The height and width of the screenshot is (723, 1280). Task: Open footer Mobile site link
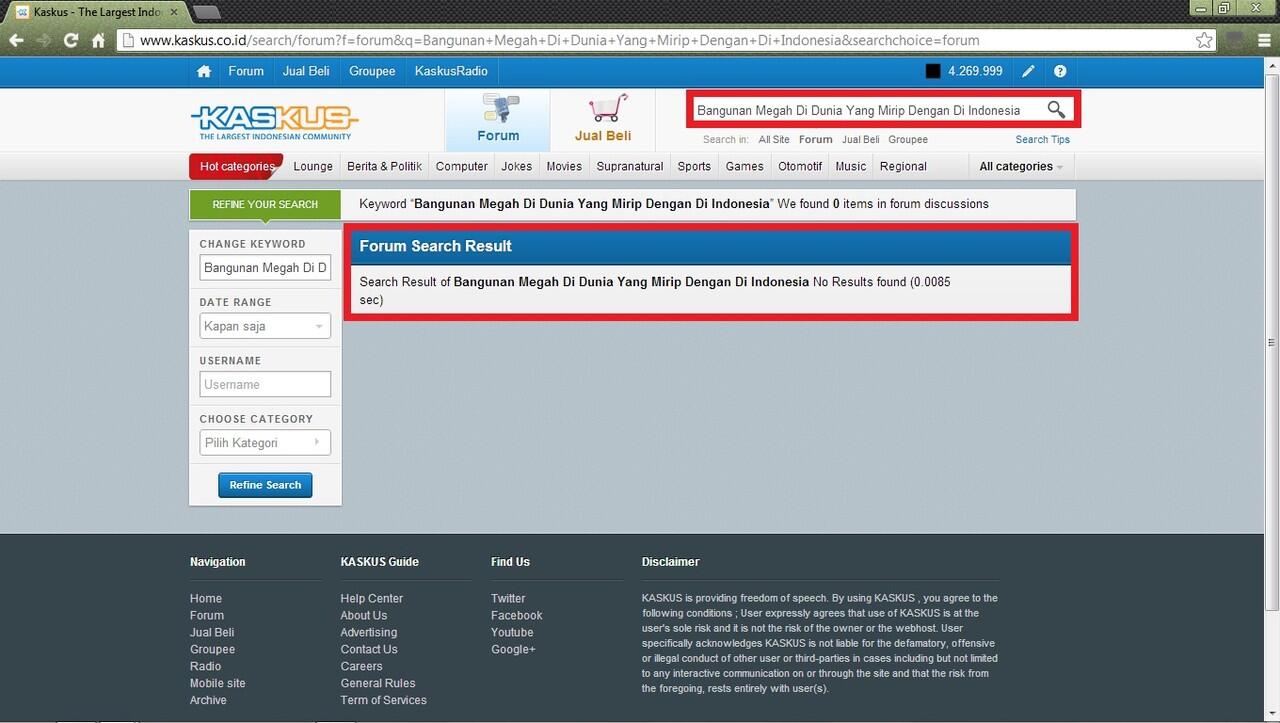pyautogui.click(x=217, y=683)
